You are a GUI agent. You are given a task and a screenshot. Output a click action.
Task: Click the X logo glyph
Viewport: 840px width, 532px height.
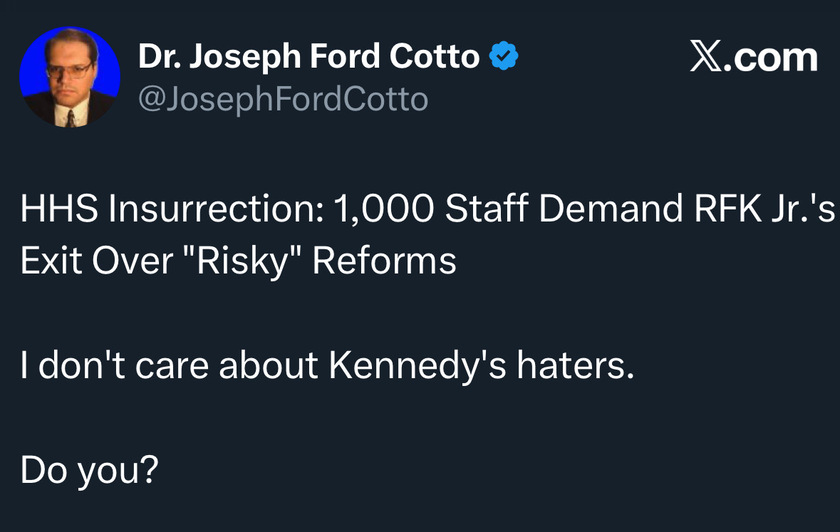point(706,56)
